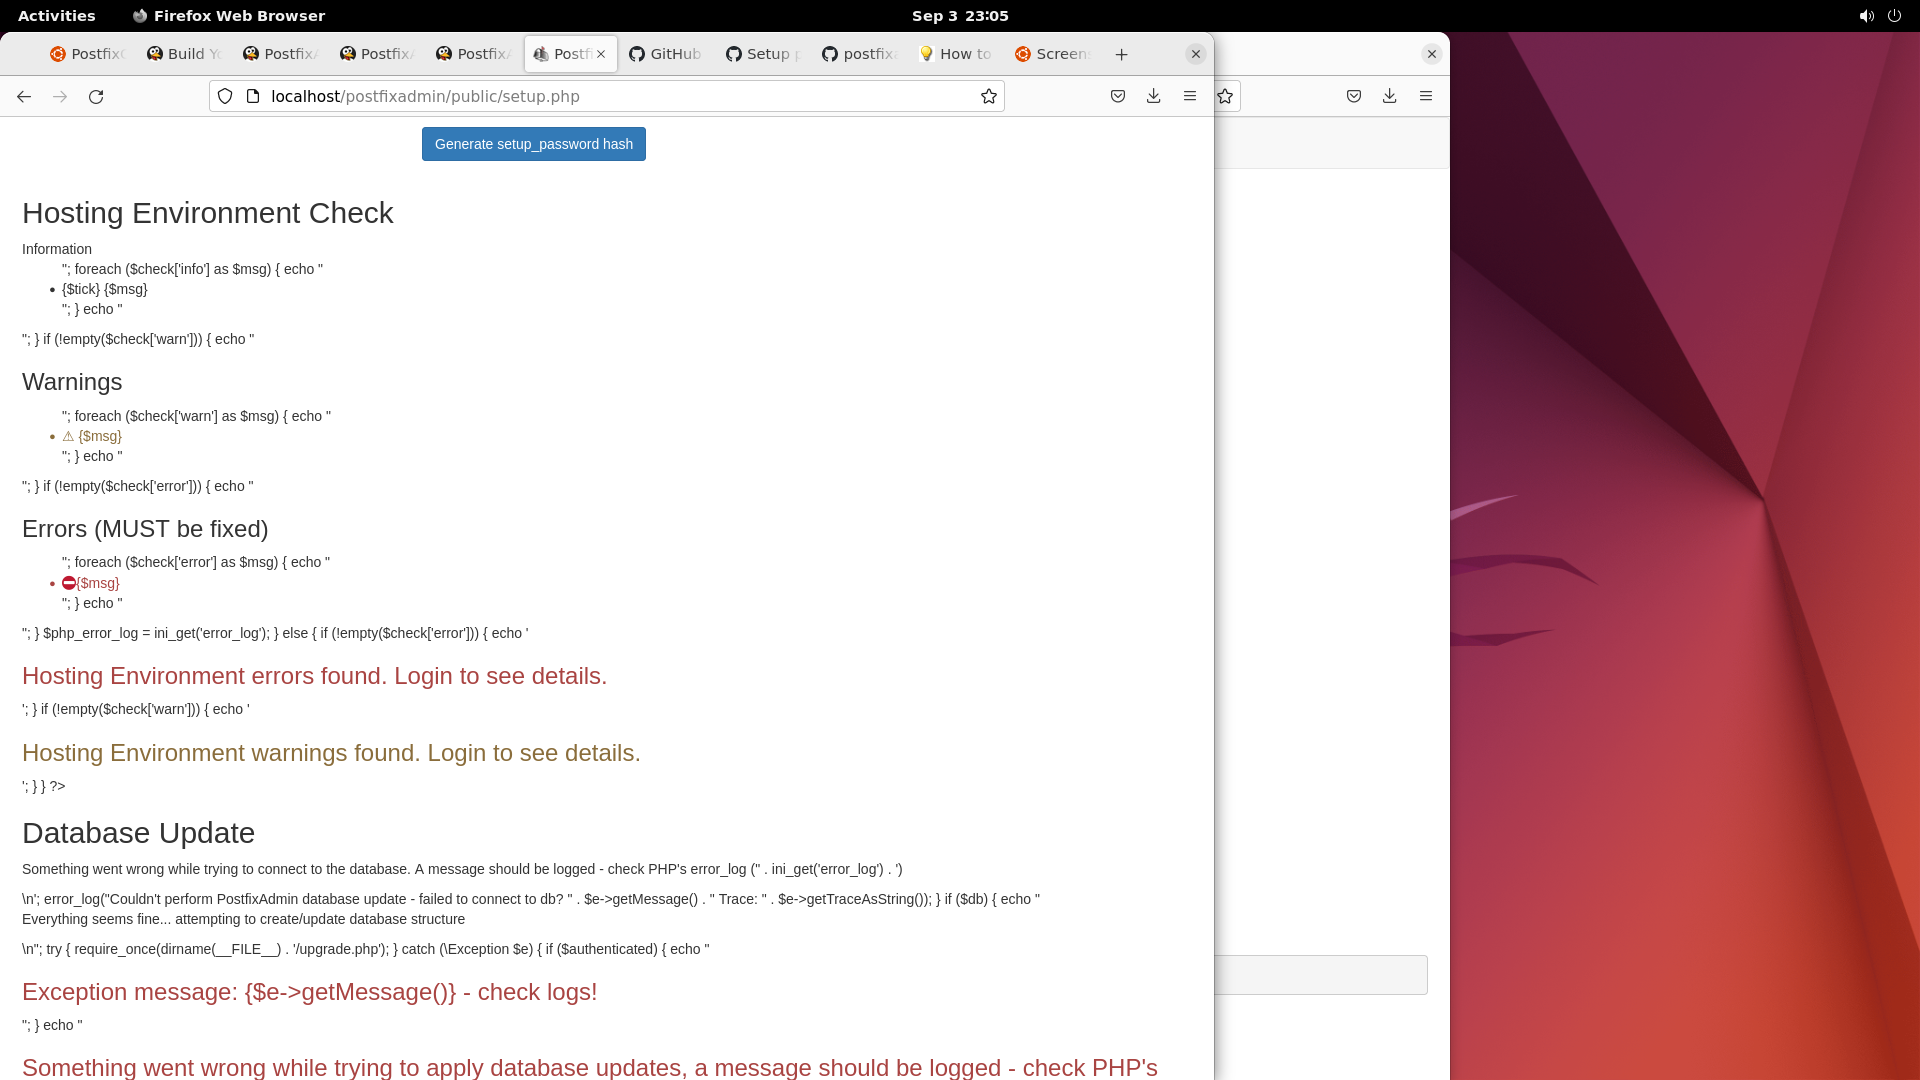Open the Firefox downloads panel
This screenshot has height=1080, width=1920.
coord(1154,97)
